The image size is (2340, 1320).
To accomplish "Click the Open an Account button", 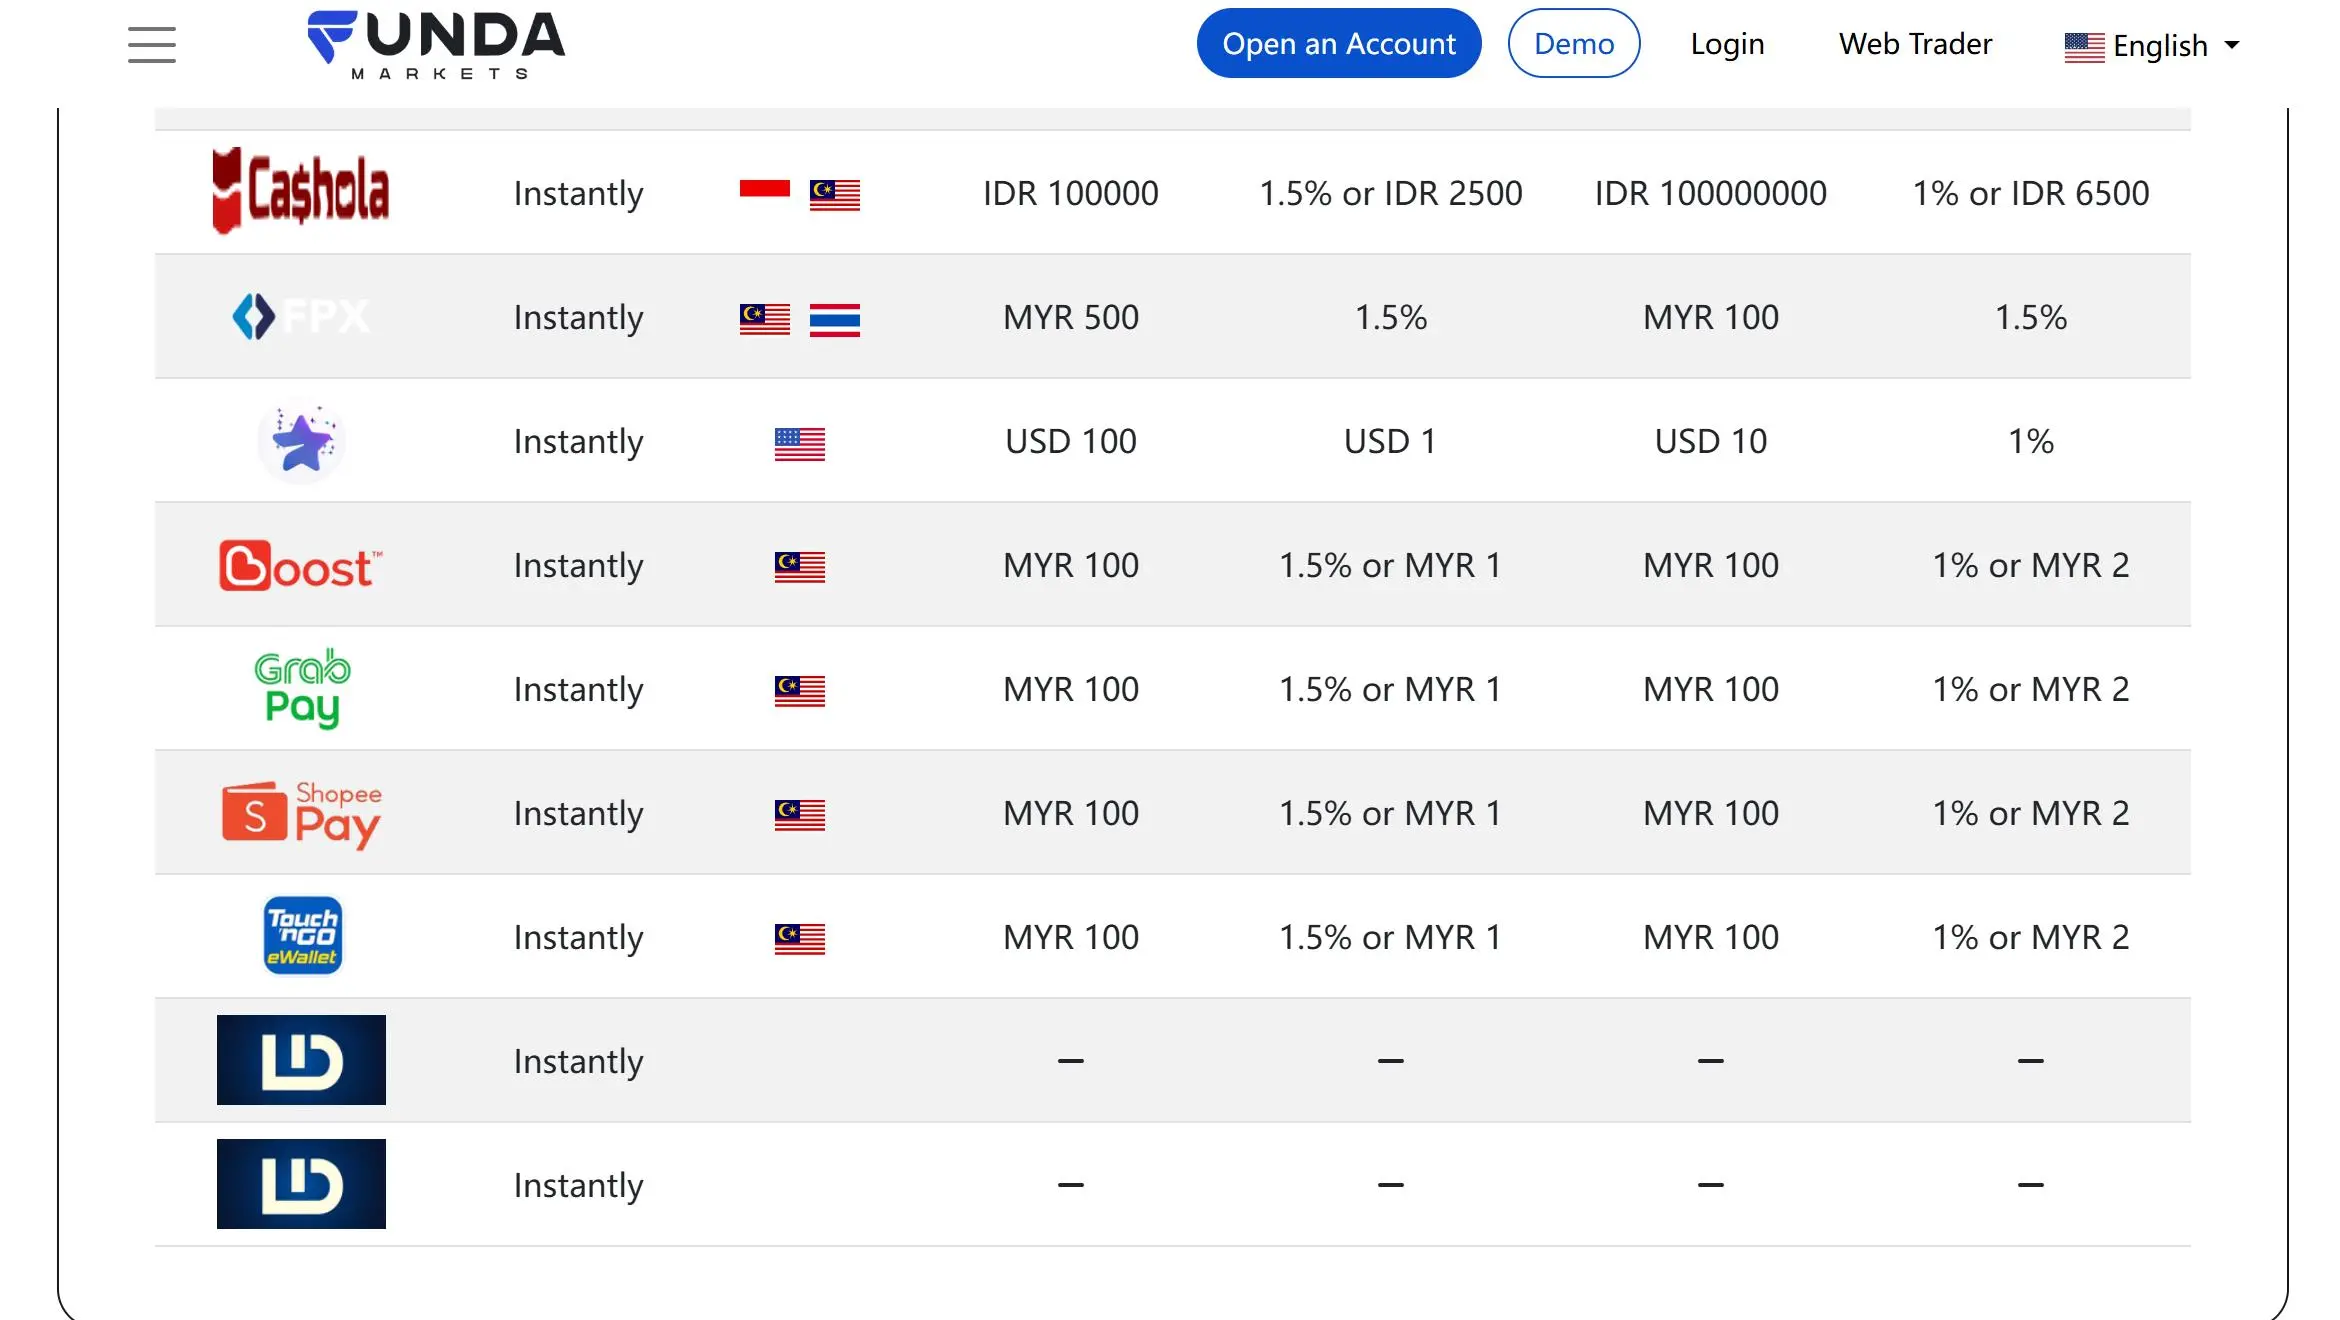I will pyautogui.click(x=1339, y=44).
